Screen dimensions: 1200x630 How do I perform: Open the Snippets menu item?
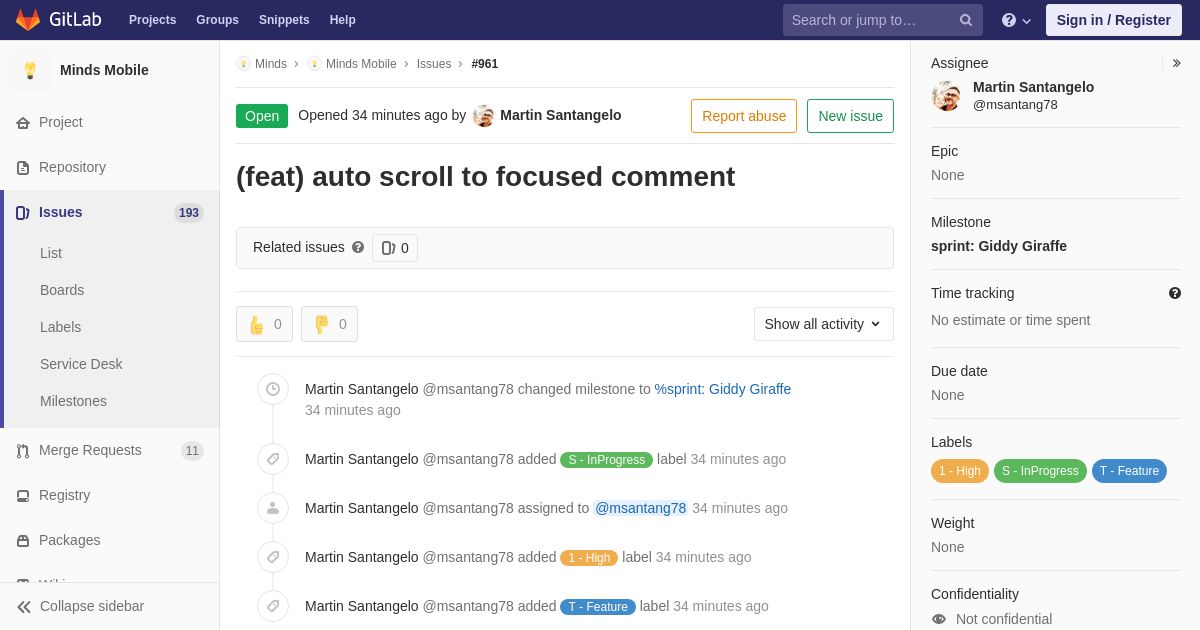(x=284, y=20)
